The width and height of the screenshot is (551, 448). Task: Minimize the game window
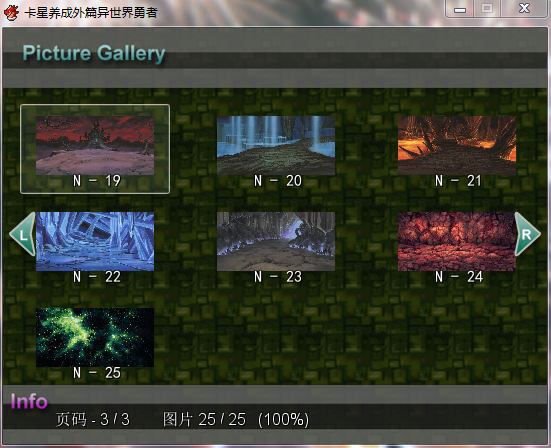(460, 9)
